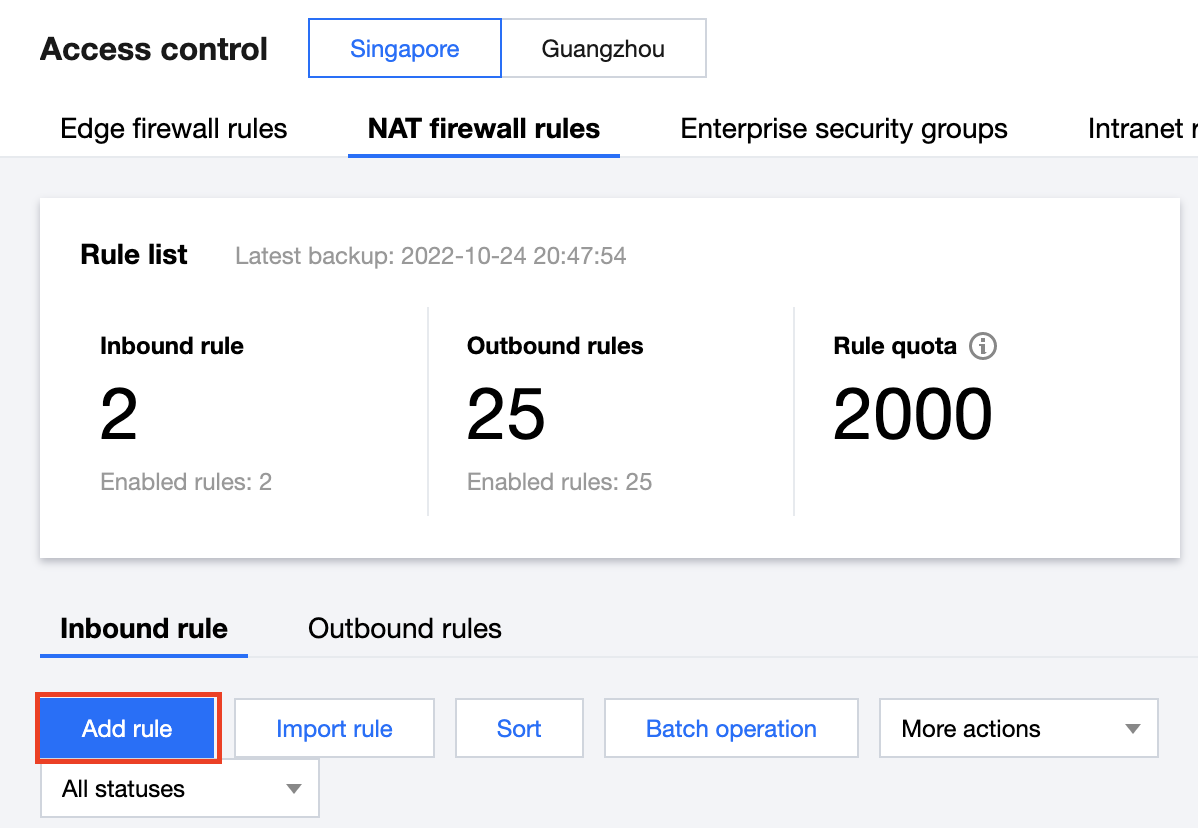Click the Rule list heading
The image size is (1198, 828).
[134, 255]
